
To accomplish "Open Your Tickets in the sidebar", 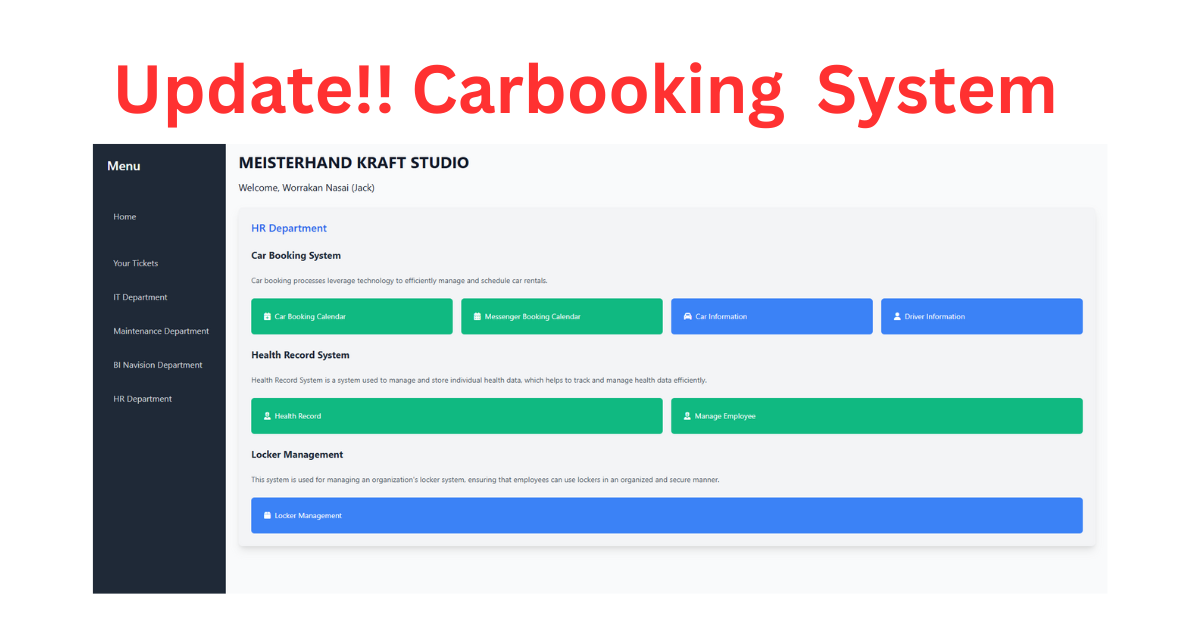I will (x=136, y=264).
